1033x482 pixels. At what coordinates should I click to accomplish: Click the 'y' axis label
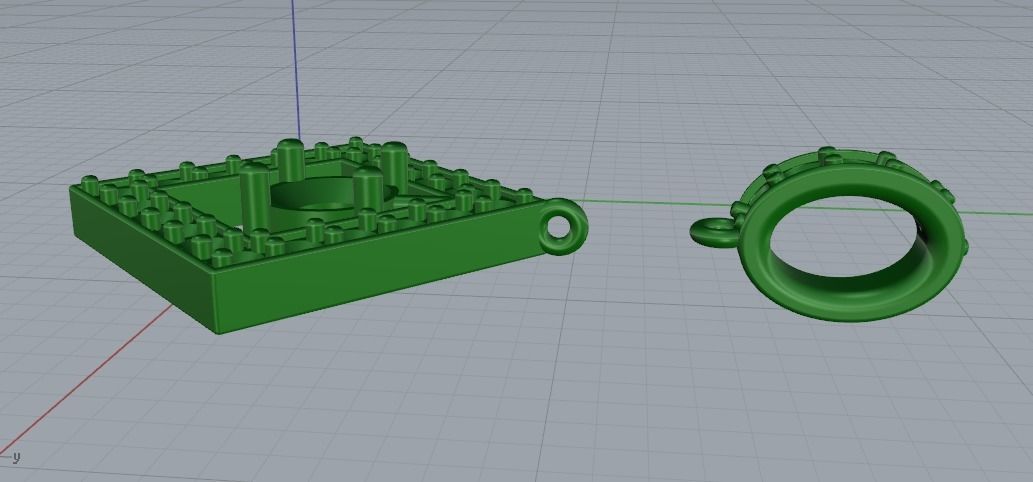pos(16,456)
